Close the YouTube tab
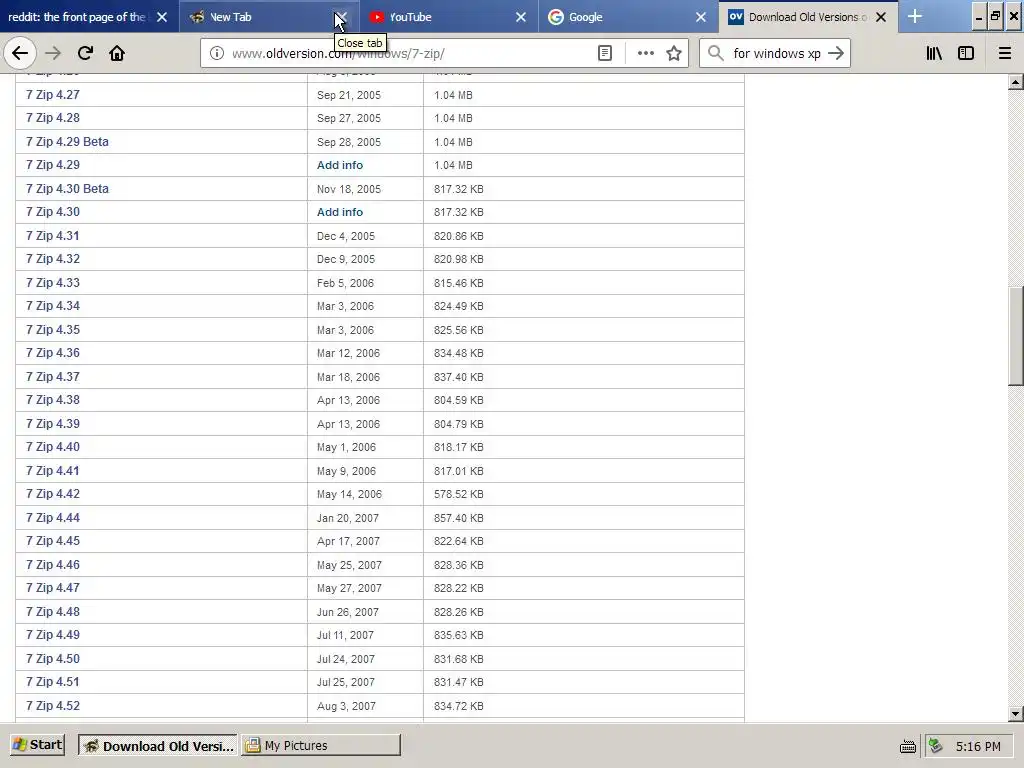The image size is (1024, 768). pyautogui.click(x=520, y=17)
